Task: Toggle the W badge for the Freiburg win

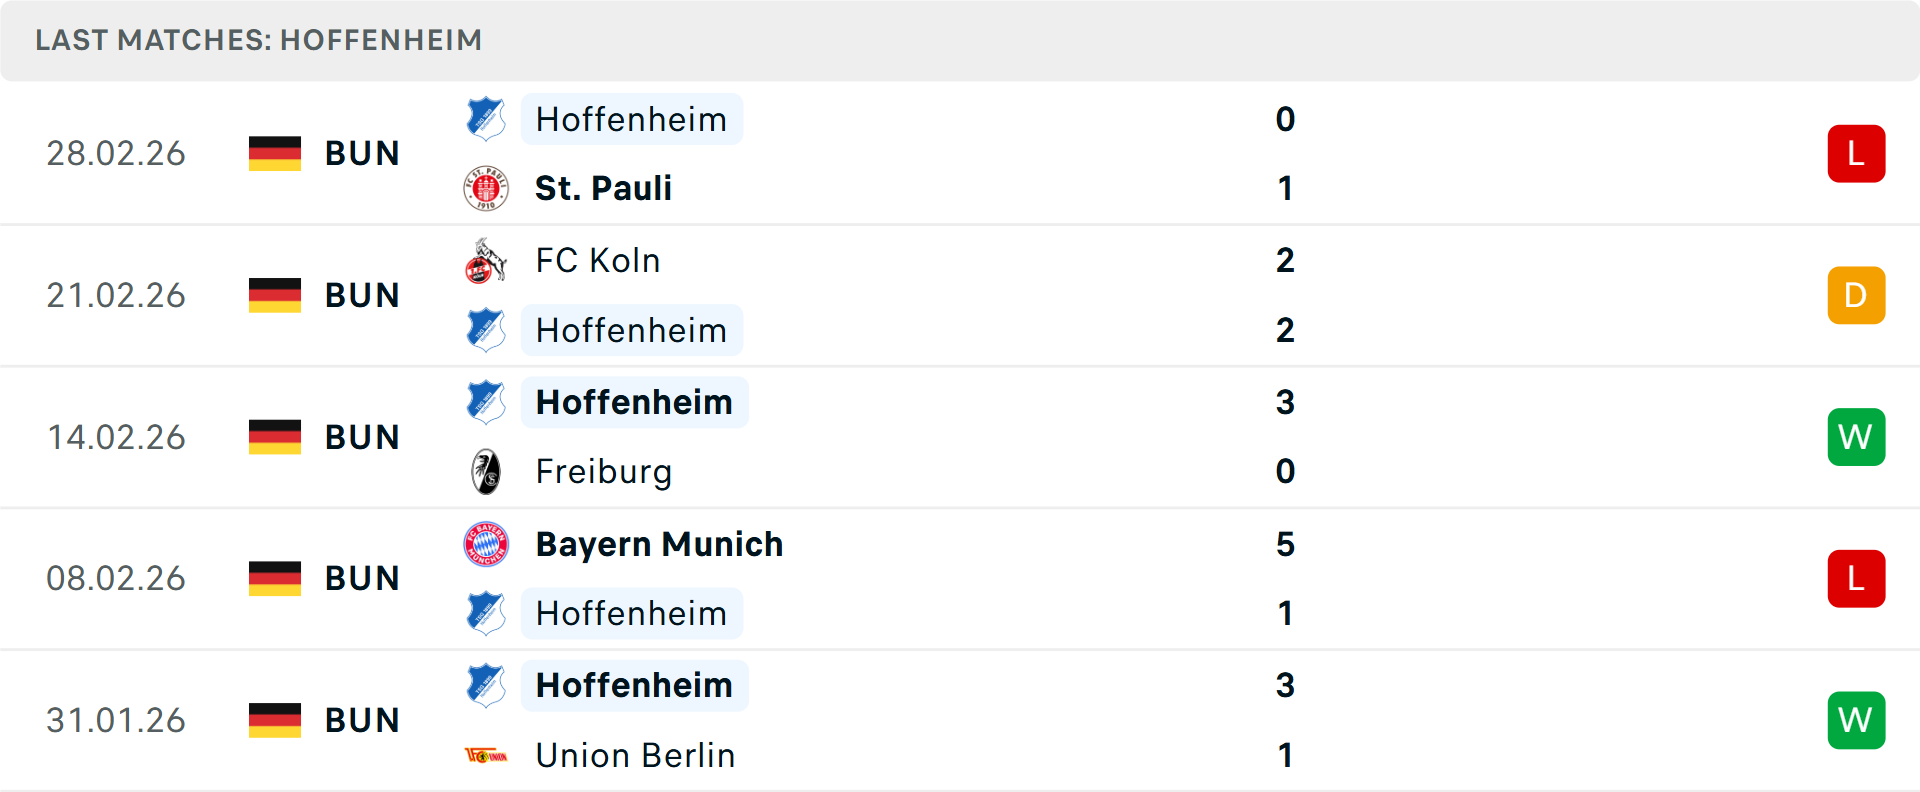Action: coord(1856,437)
